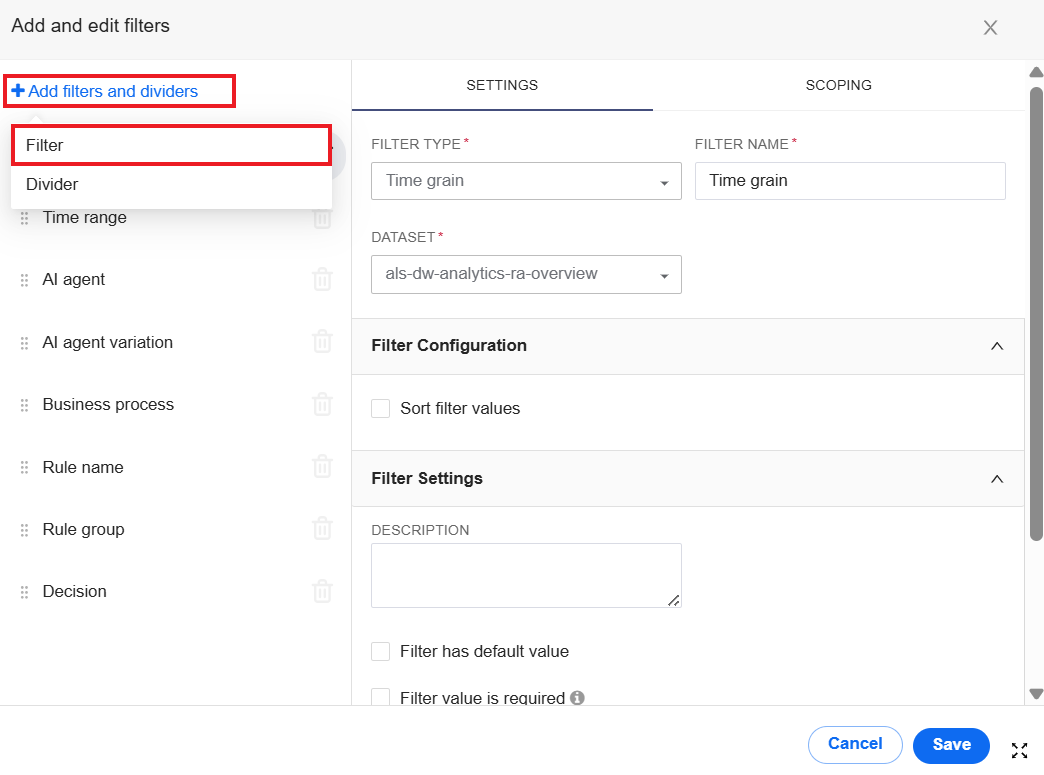
Task: Click the Description text area
Action: [x=526, y=575]
